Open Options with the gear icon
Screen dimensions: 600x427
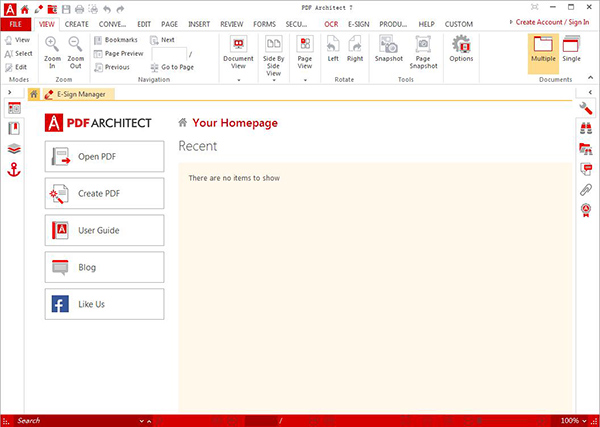(461, 46)
